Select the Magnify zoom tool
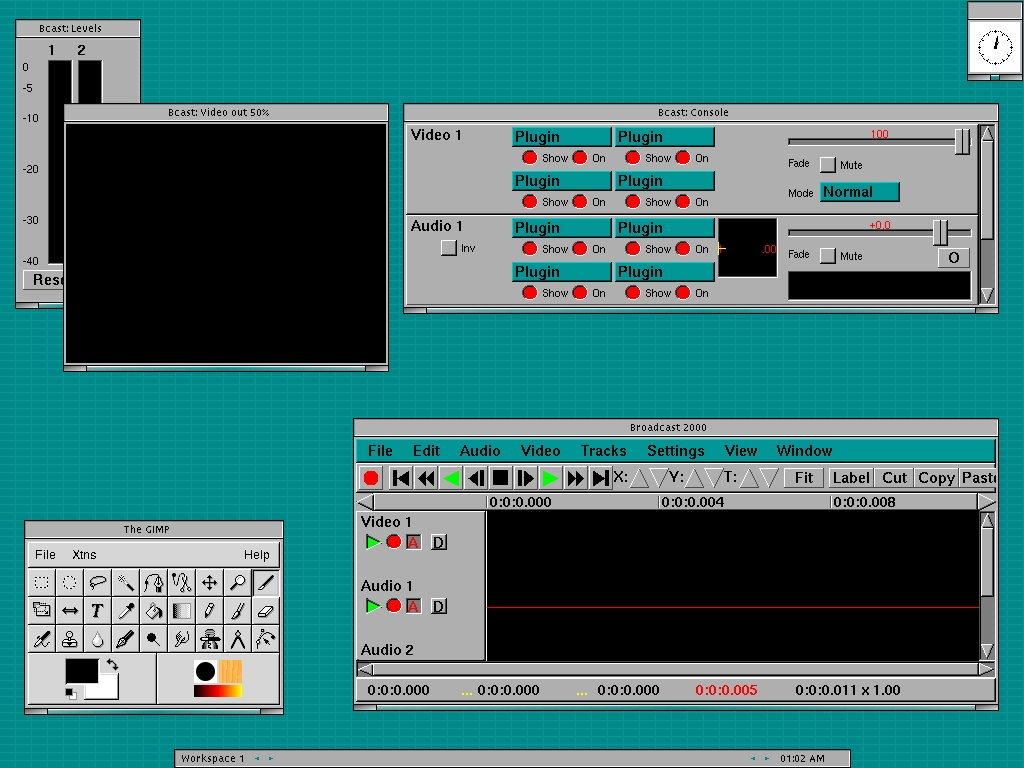The height and width of the screenshot is (768, 1024). tap(237, 582)
